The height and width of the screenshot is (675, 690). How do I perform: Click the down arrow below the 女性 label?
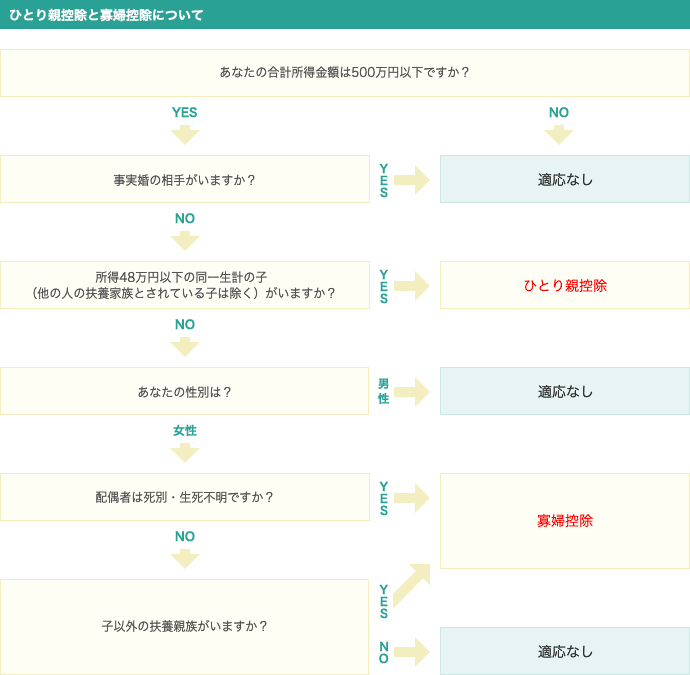pyautogui.click(x=185, y=453)
